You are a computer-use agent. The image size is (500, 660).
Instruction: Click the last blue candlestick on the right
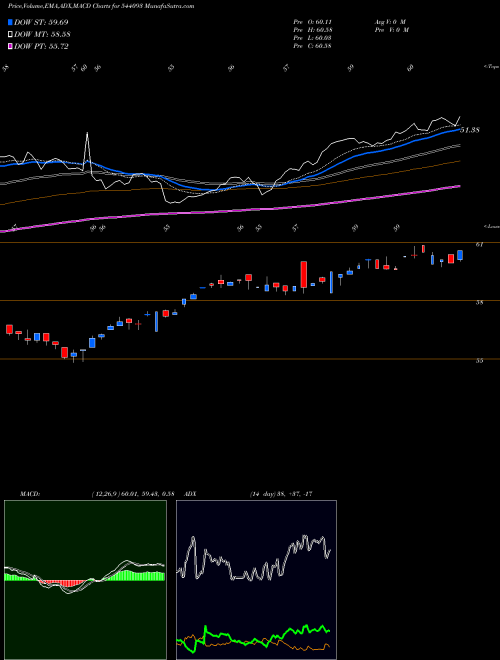pyautogui.click(x=460, y=255)
